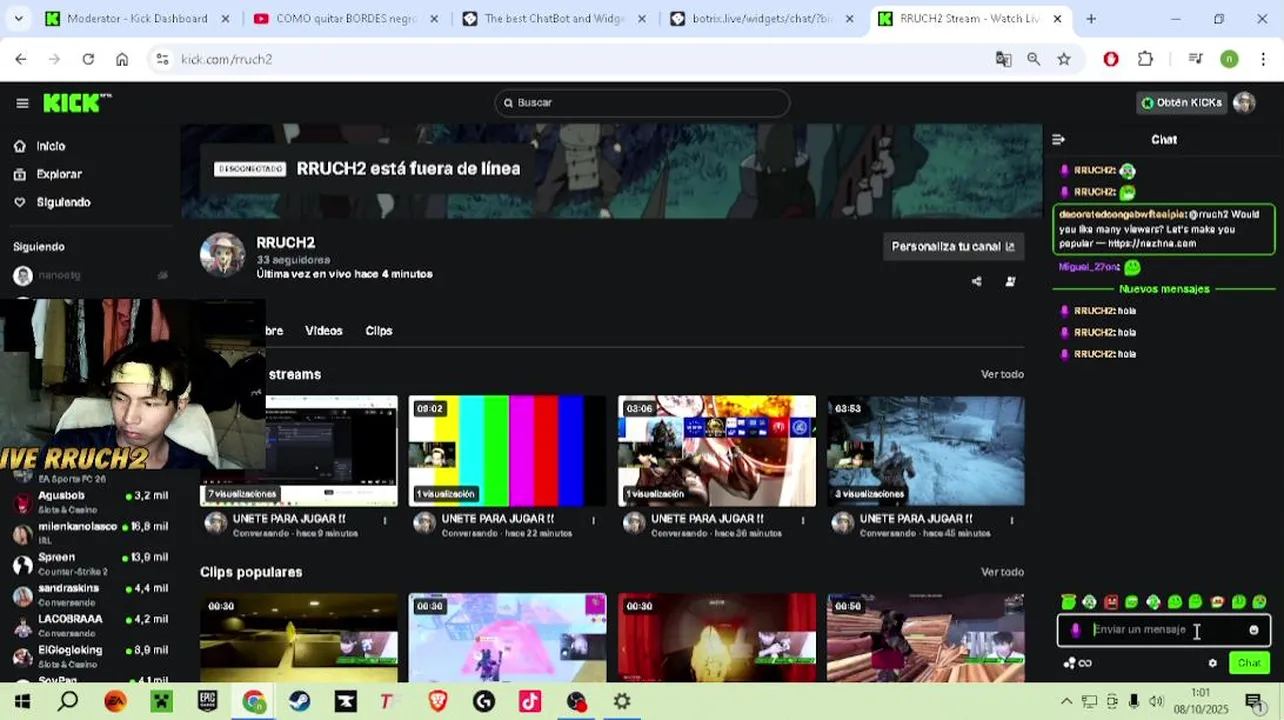The height and width of the screenshot is (720, 1284).
Task: Click the Enviar un mensaje input field
Action: pyautogui.click(x=1166, y=630)
